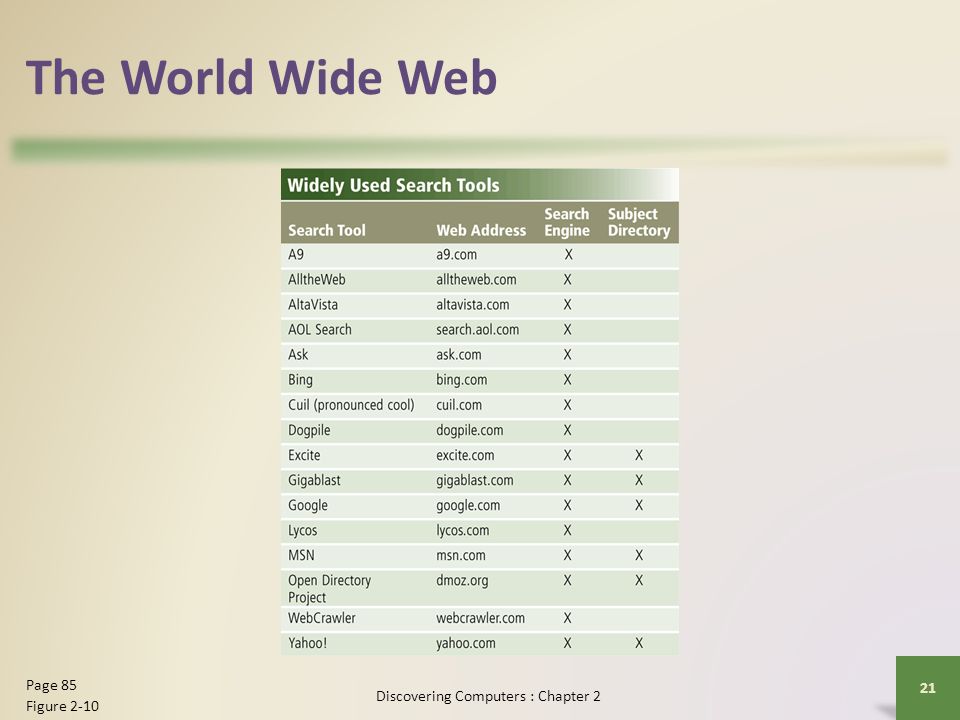Select the 'MSN' search tool cell

point(301,556)
